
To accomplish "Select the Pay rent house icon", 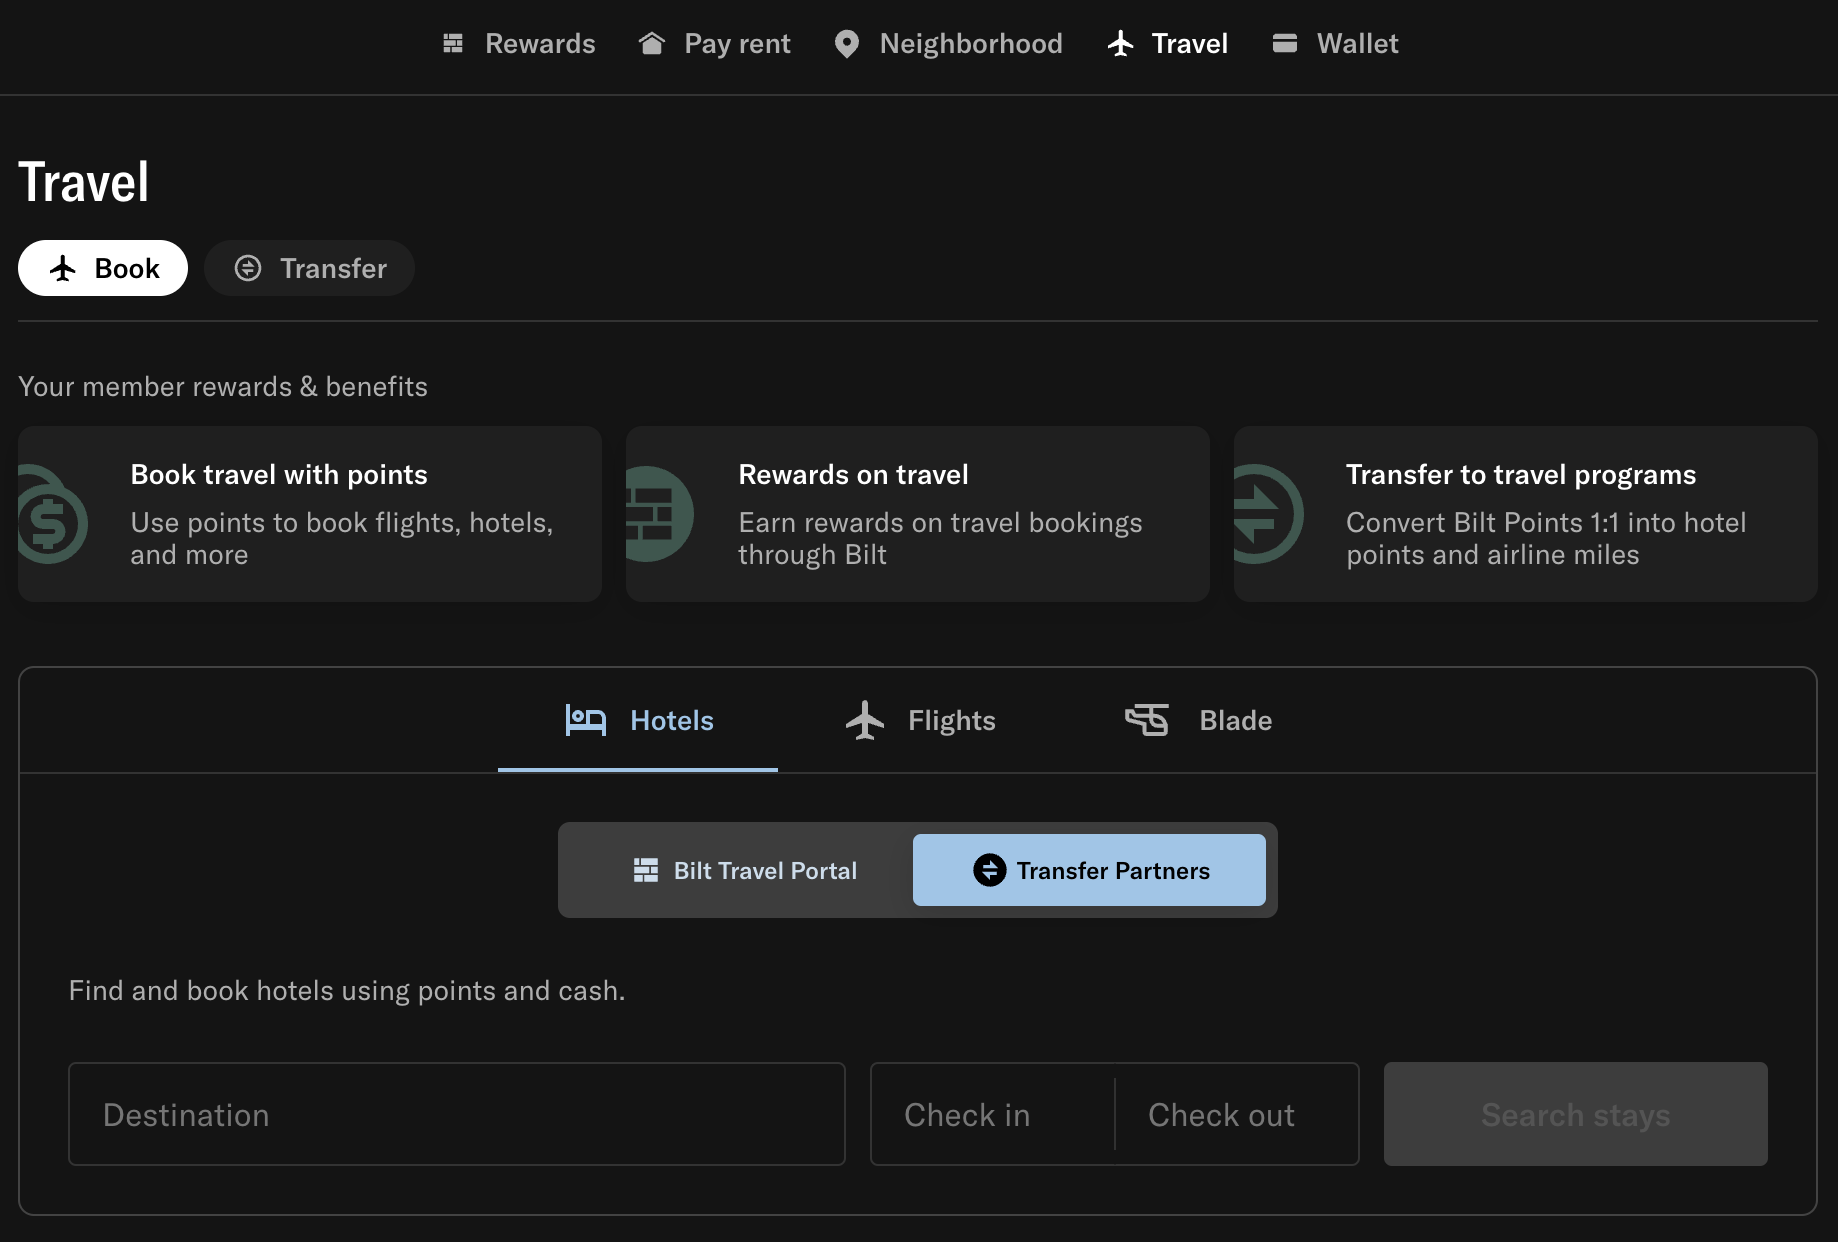I will coord(652,43).
